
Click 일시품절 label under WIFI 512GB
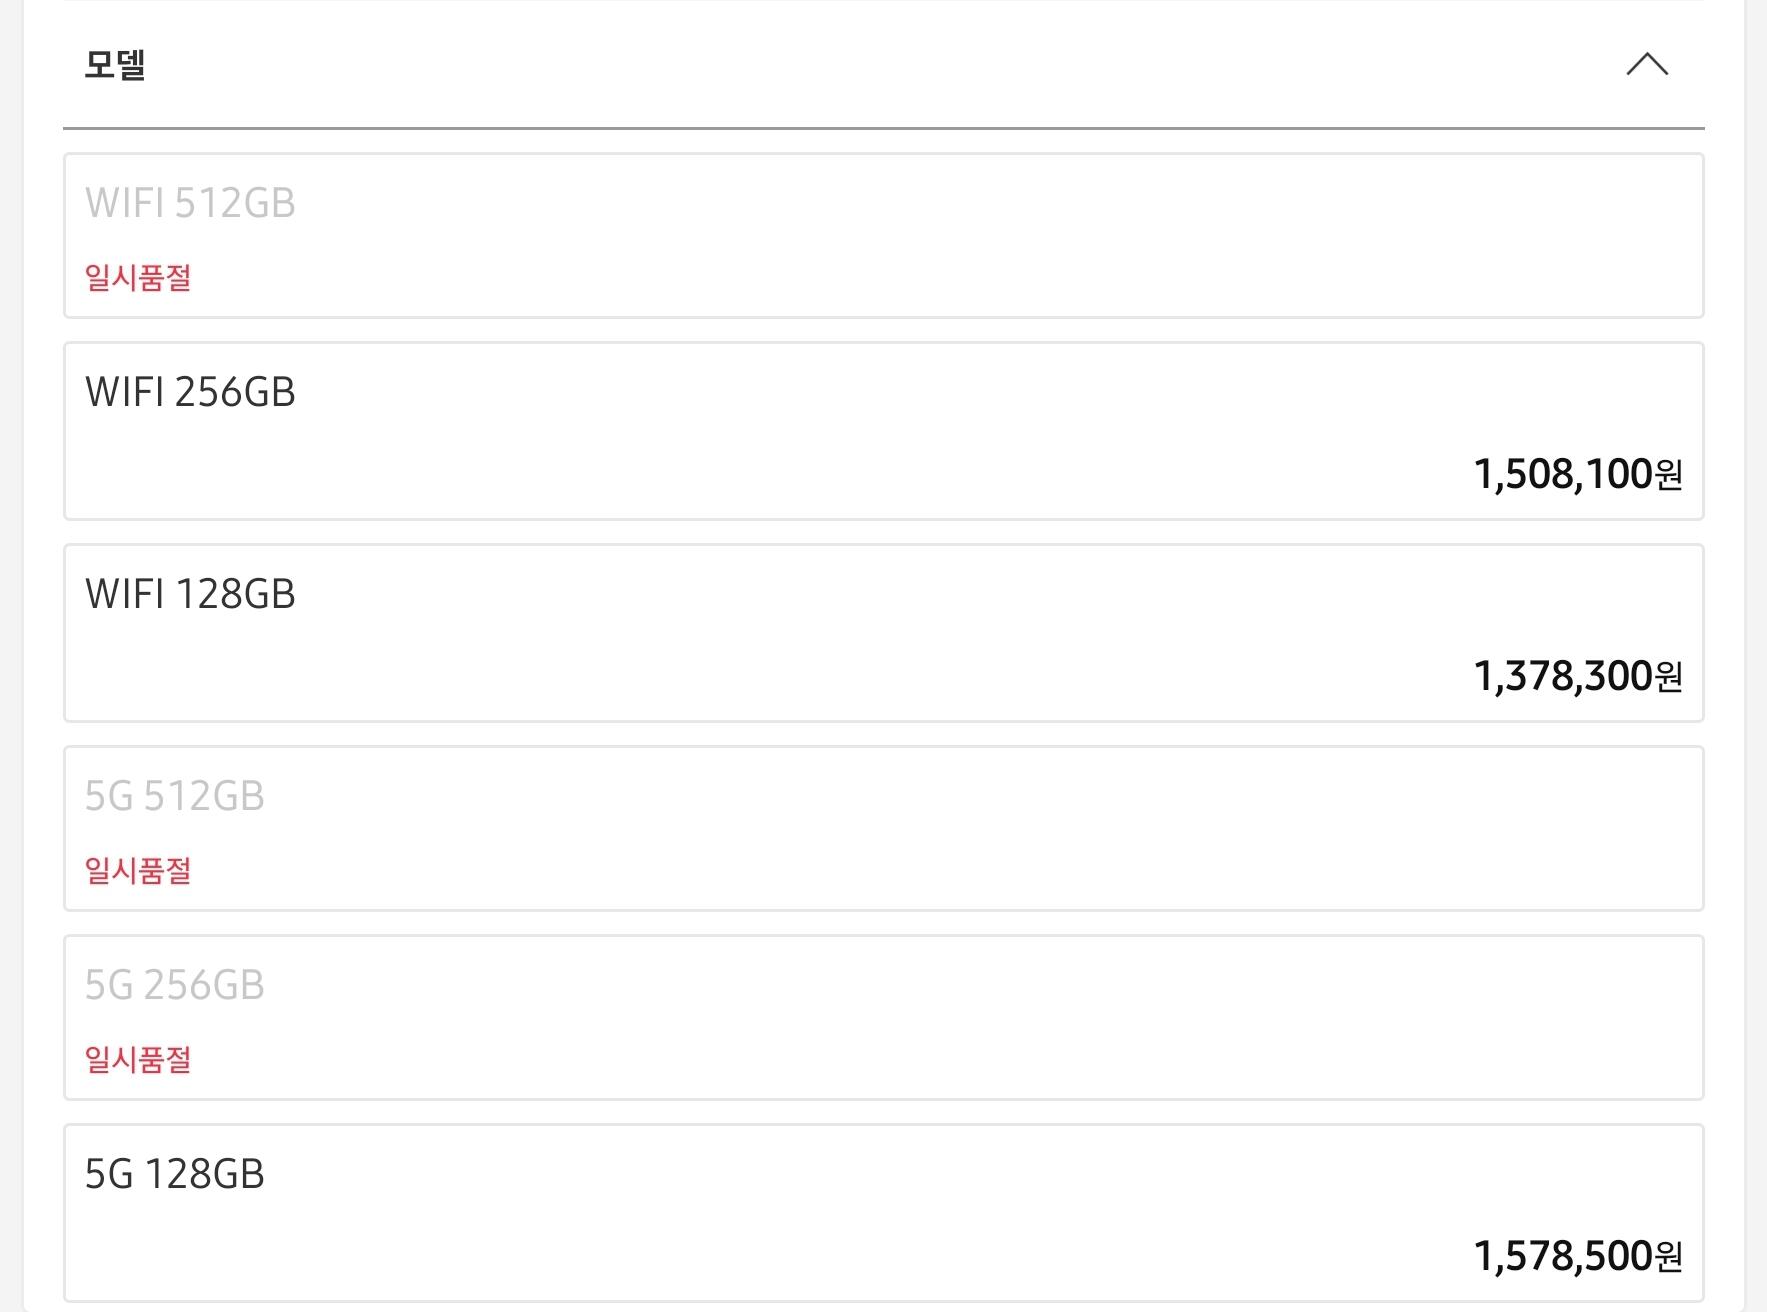138,277
